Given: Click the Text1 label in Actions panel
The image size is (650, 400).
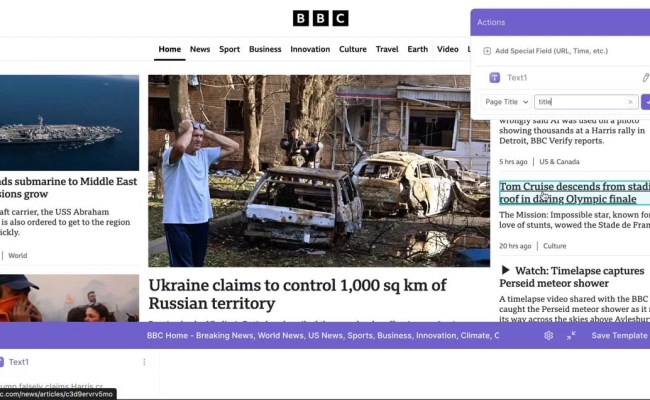Looking at the screenshot, I should pos(517,78).
